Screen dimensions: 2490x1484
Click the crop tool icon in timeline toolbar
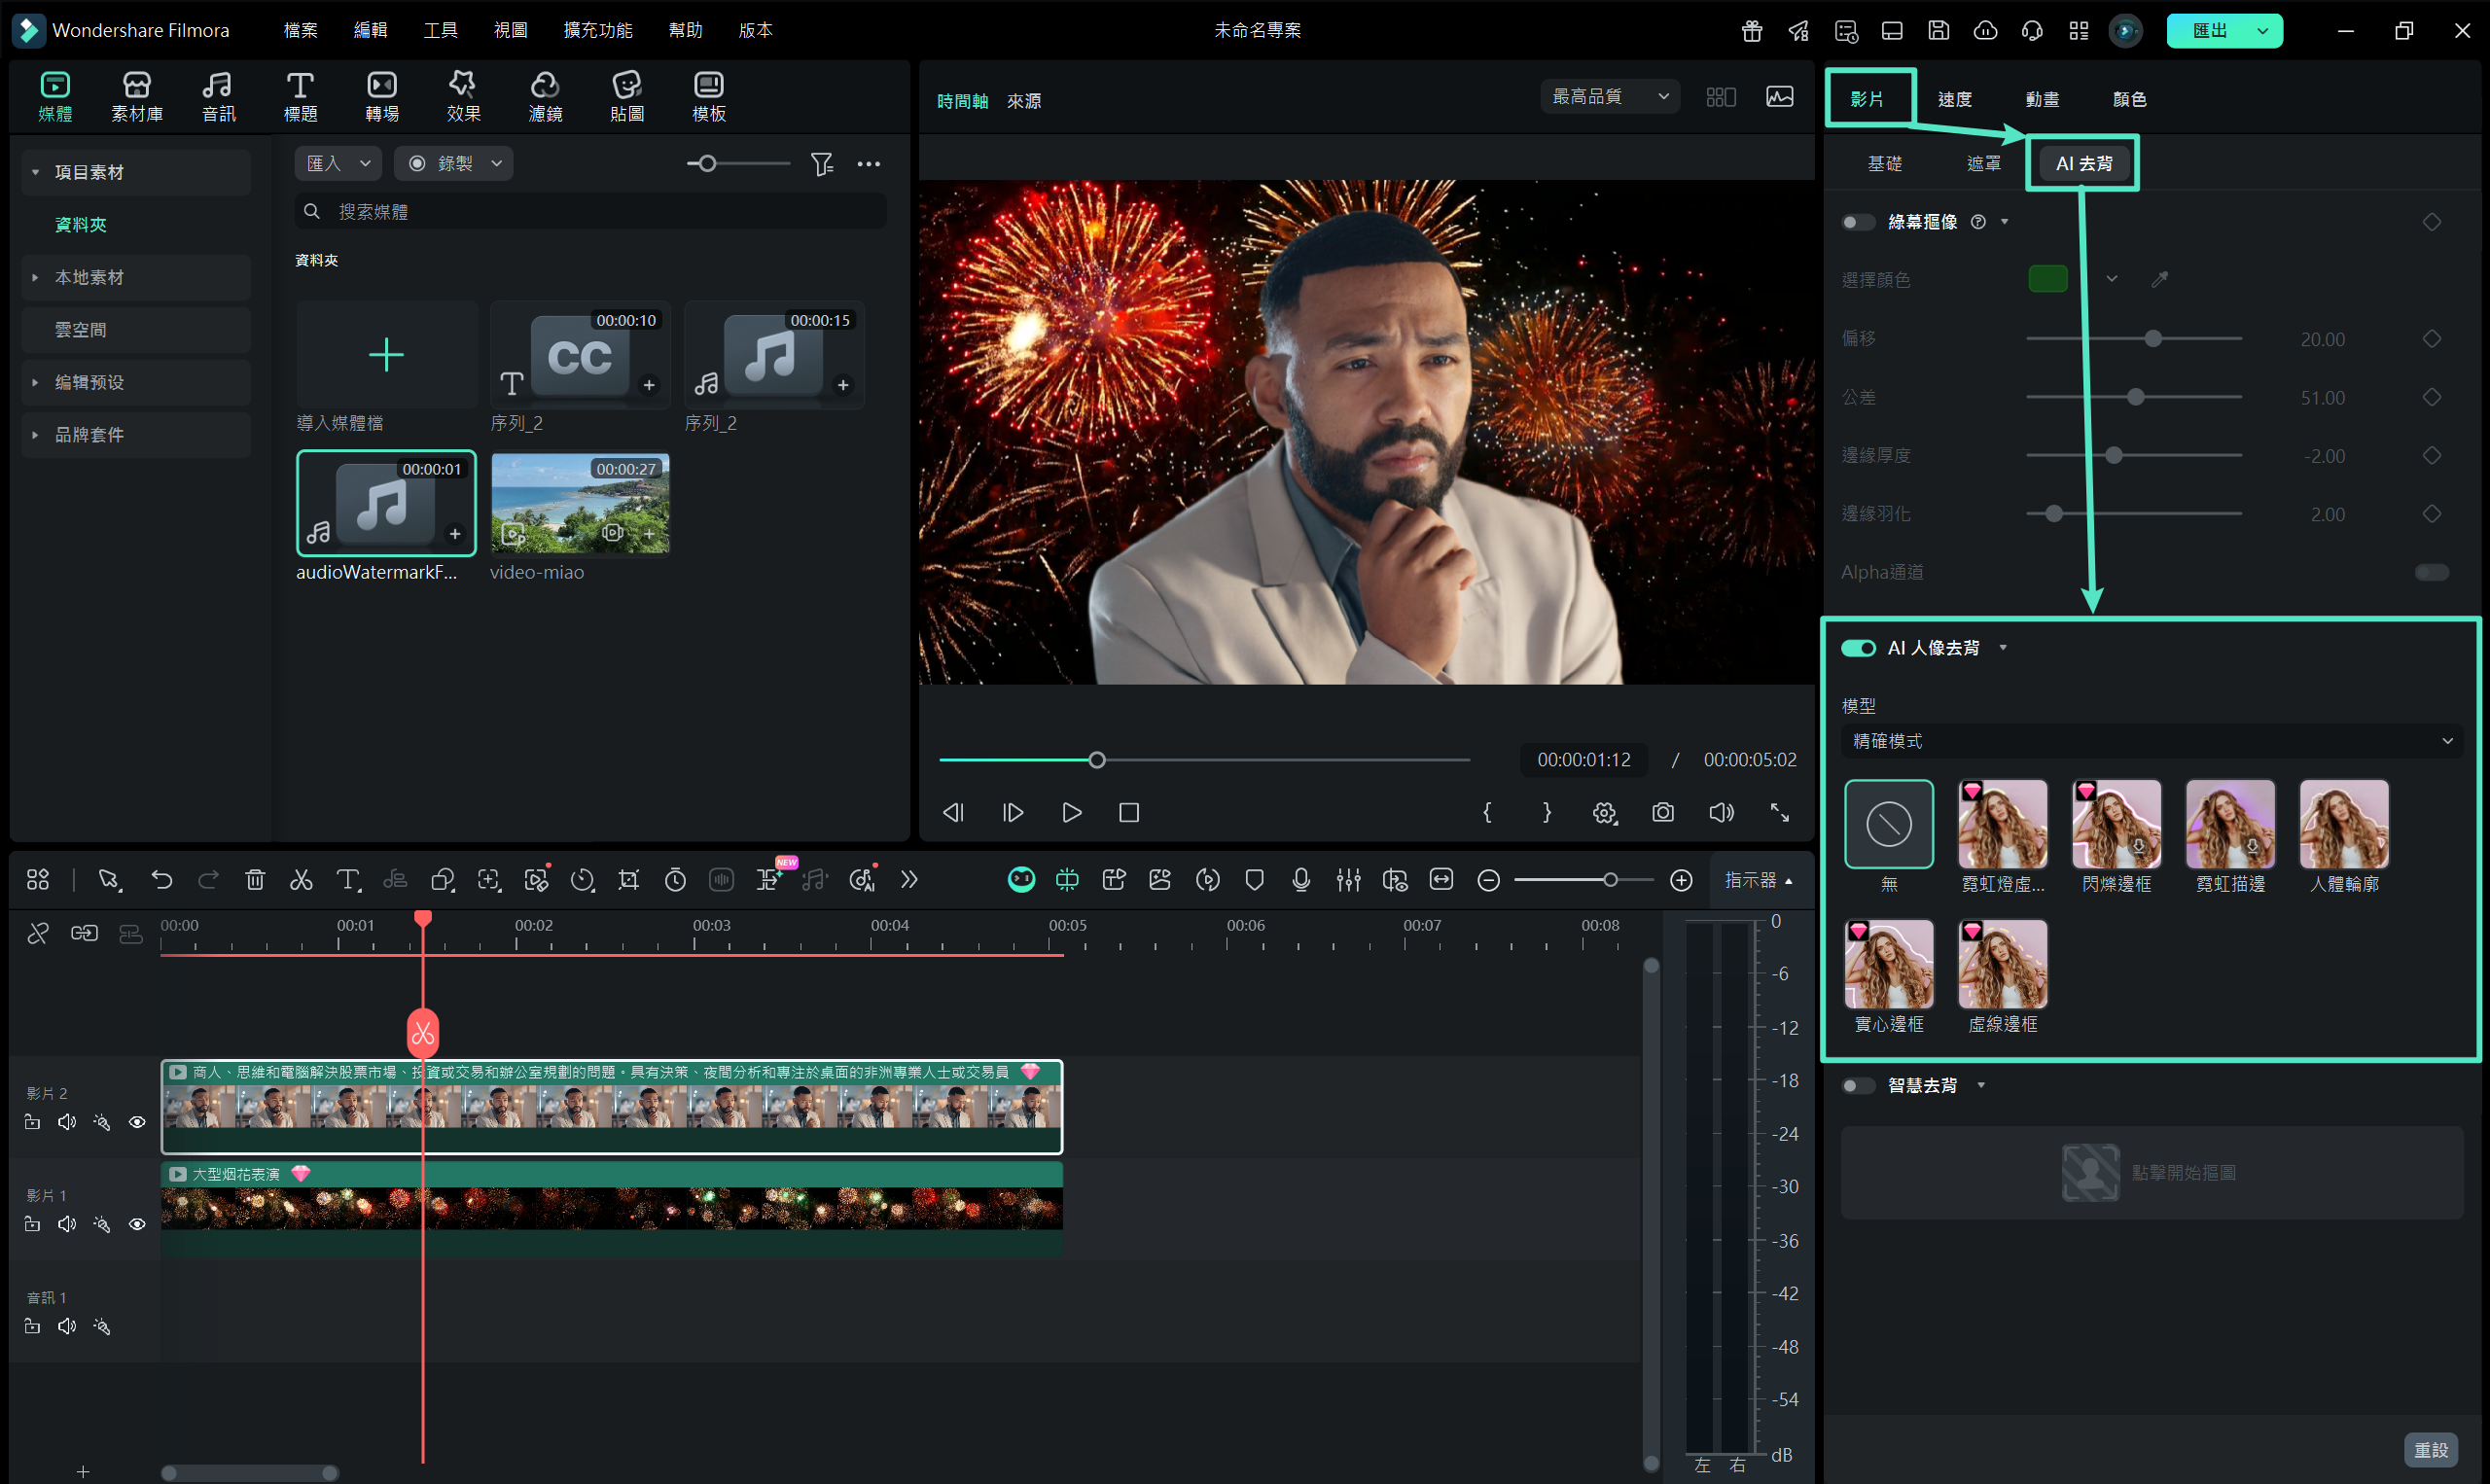628,880
